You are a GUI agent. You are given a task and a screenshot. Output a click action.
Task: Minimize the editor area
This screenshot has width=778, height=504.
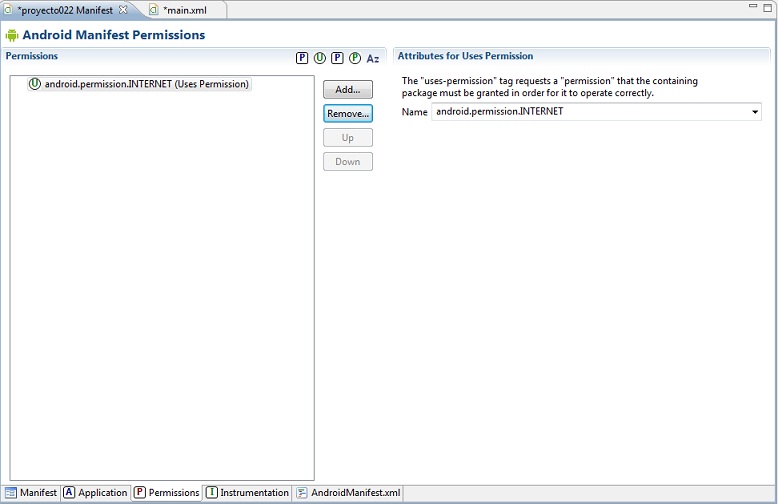pos(753,6)
